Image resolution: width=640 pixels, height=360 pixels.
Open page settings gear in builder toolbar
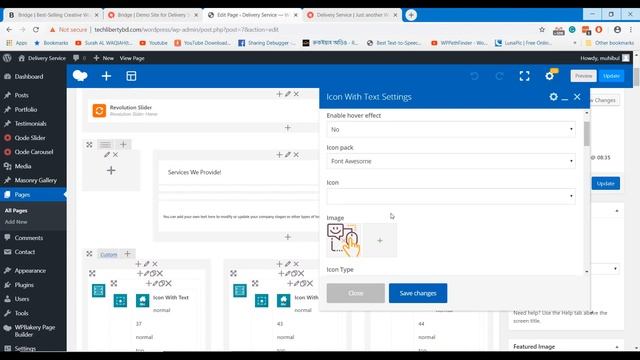point(549,76)
